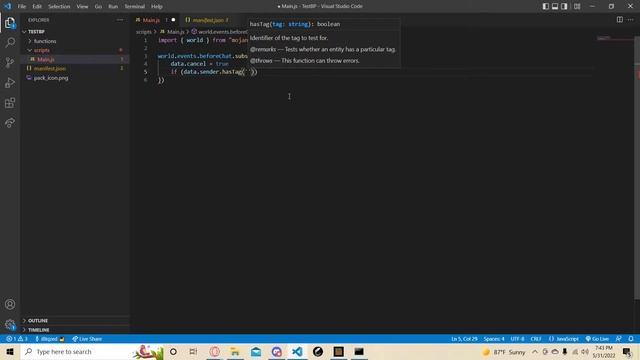Screen dimensions: 640x360
Task: Switch to the Main.js editor tab
Action: pyautogui.click(x=155, y=20)
